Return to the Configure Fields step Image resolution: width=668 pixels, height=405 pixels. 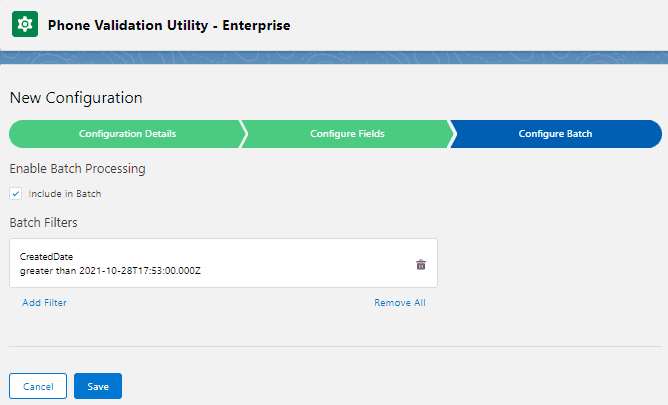(347, 134)
